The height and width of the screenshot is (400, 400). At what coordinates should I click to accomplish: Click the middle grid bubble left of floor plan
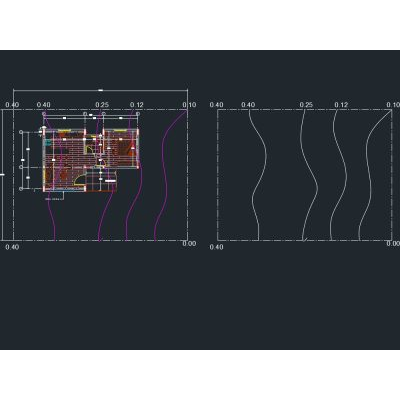[x=21, y=167]
